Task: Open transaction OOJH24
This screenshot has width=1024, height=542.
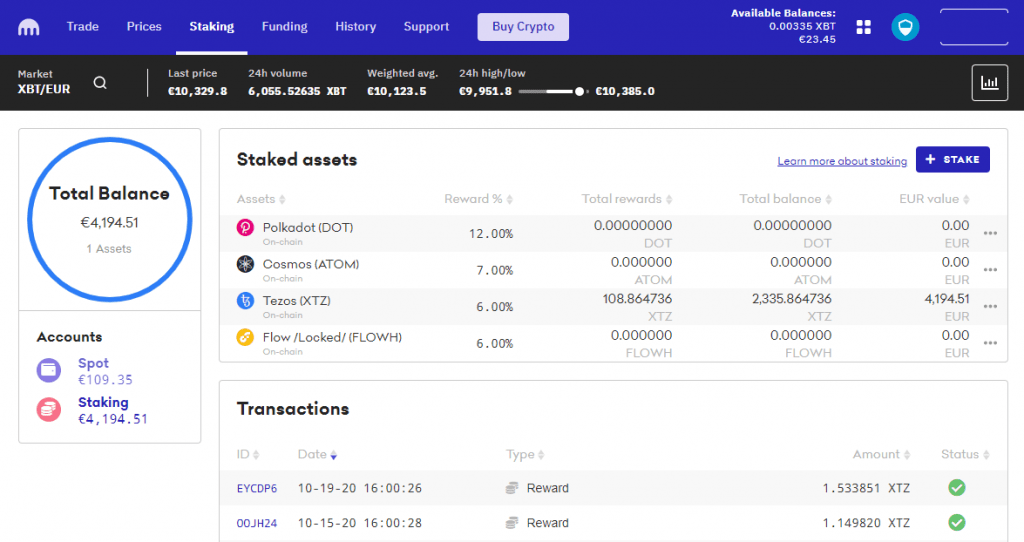Action: [257, 523]
